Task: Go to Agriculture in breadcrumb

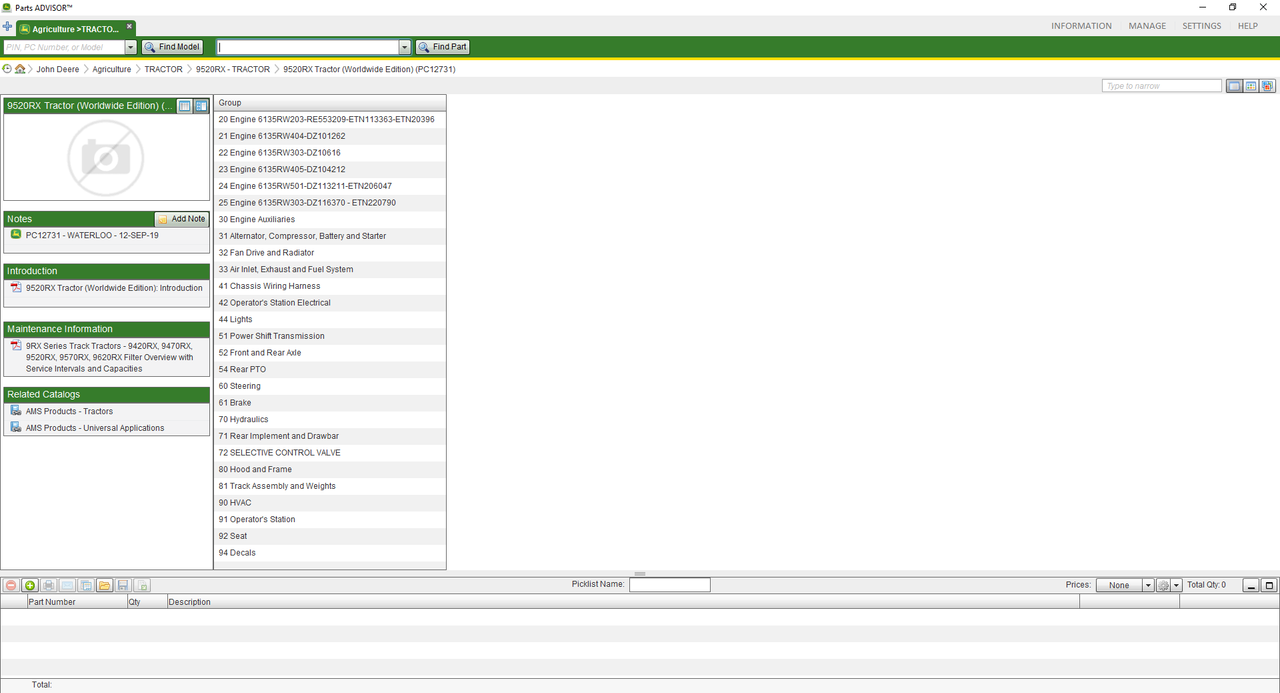Action: point(112,69)
